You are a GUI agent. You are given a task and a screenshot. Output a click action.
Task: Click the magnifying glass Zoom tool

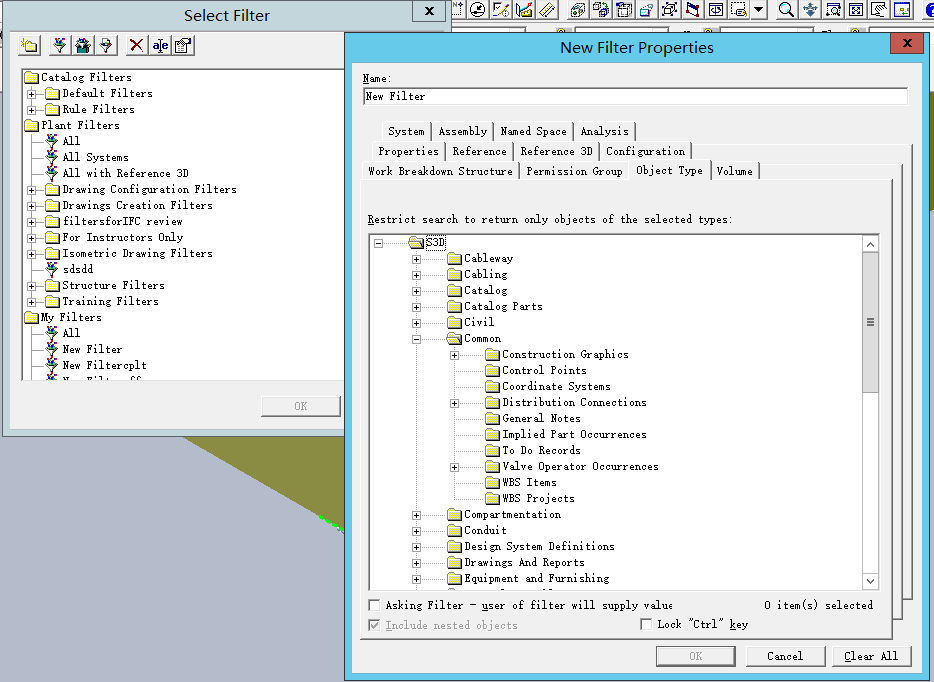(x=786, y=10)
